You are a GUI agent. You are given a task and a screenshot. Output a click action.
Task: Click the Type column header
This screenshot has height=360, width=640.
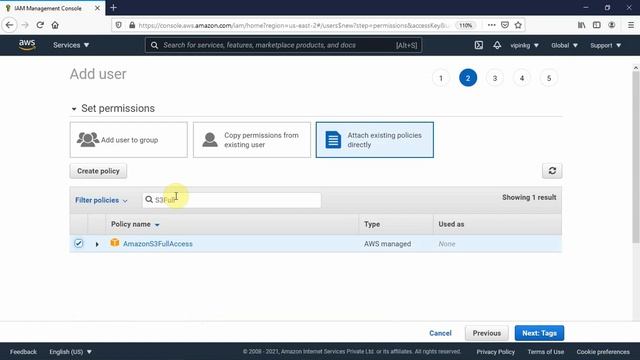coord(372,224)
